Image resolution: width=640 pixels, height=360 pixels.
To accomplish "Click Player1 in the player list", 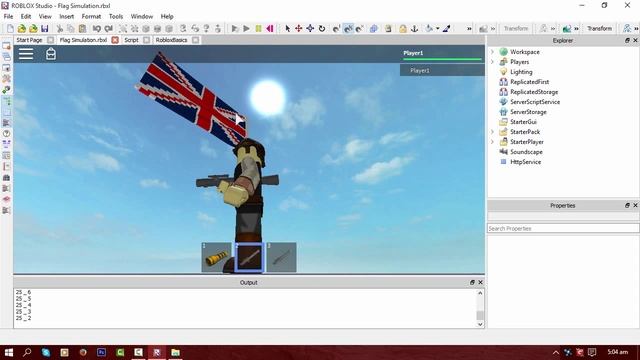I will pos(442,71).
